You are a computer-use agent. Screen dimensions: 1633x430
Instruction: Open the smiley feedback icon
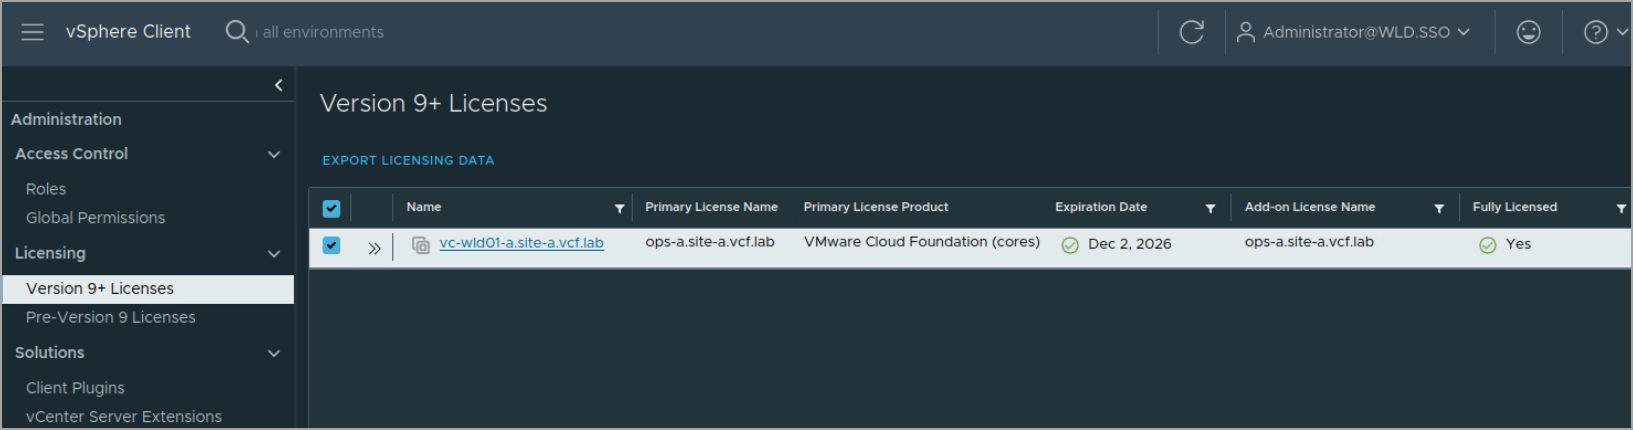tap(1528, 32)
